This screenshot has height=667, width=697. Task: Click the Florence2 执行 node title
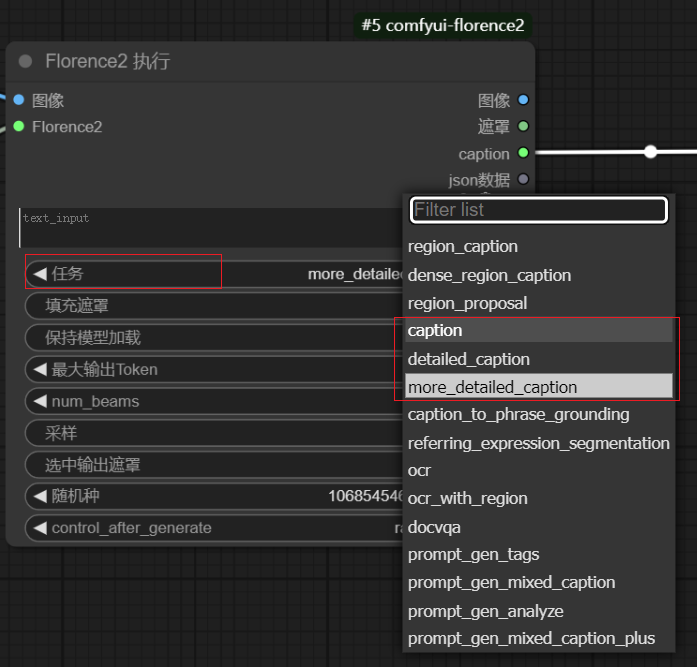pyautogui.click(x=108, y=61)
